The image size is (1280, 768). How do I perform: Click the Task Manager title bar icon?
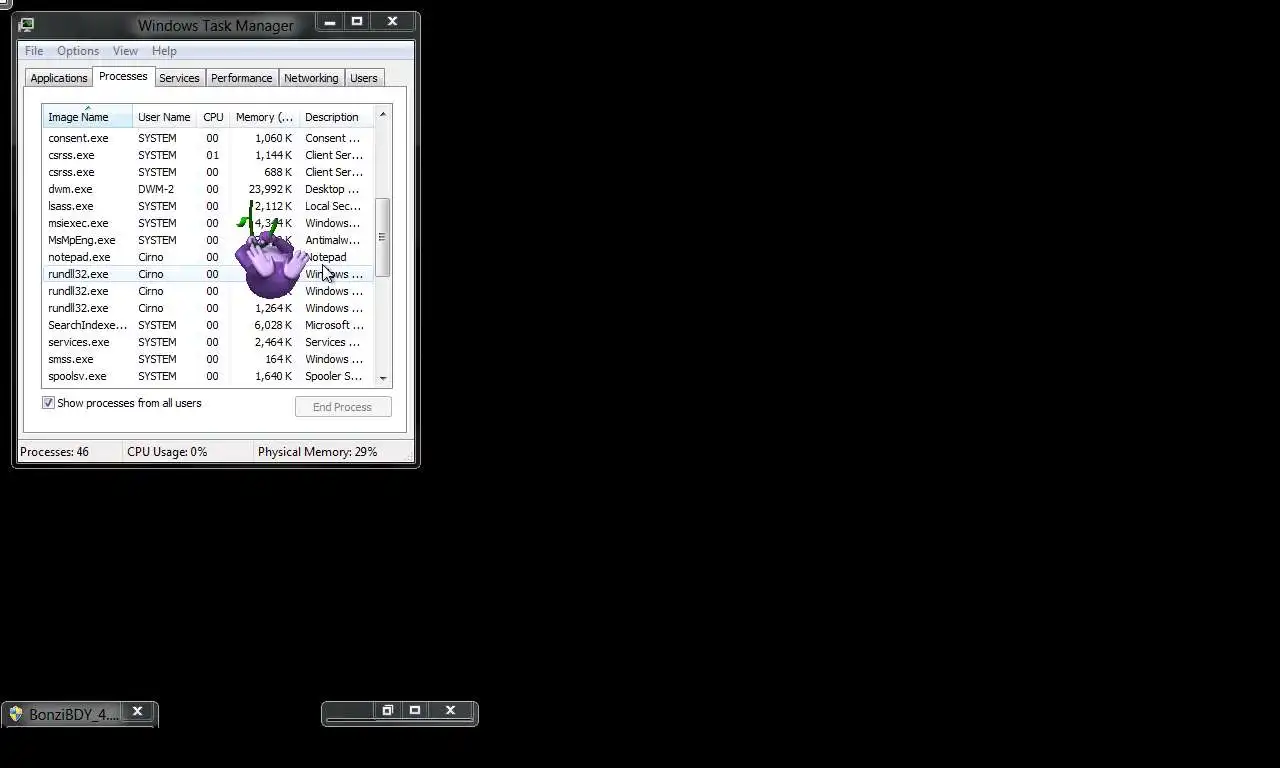coord(26,25)
